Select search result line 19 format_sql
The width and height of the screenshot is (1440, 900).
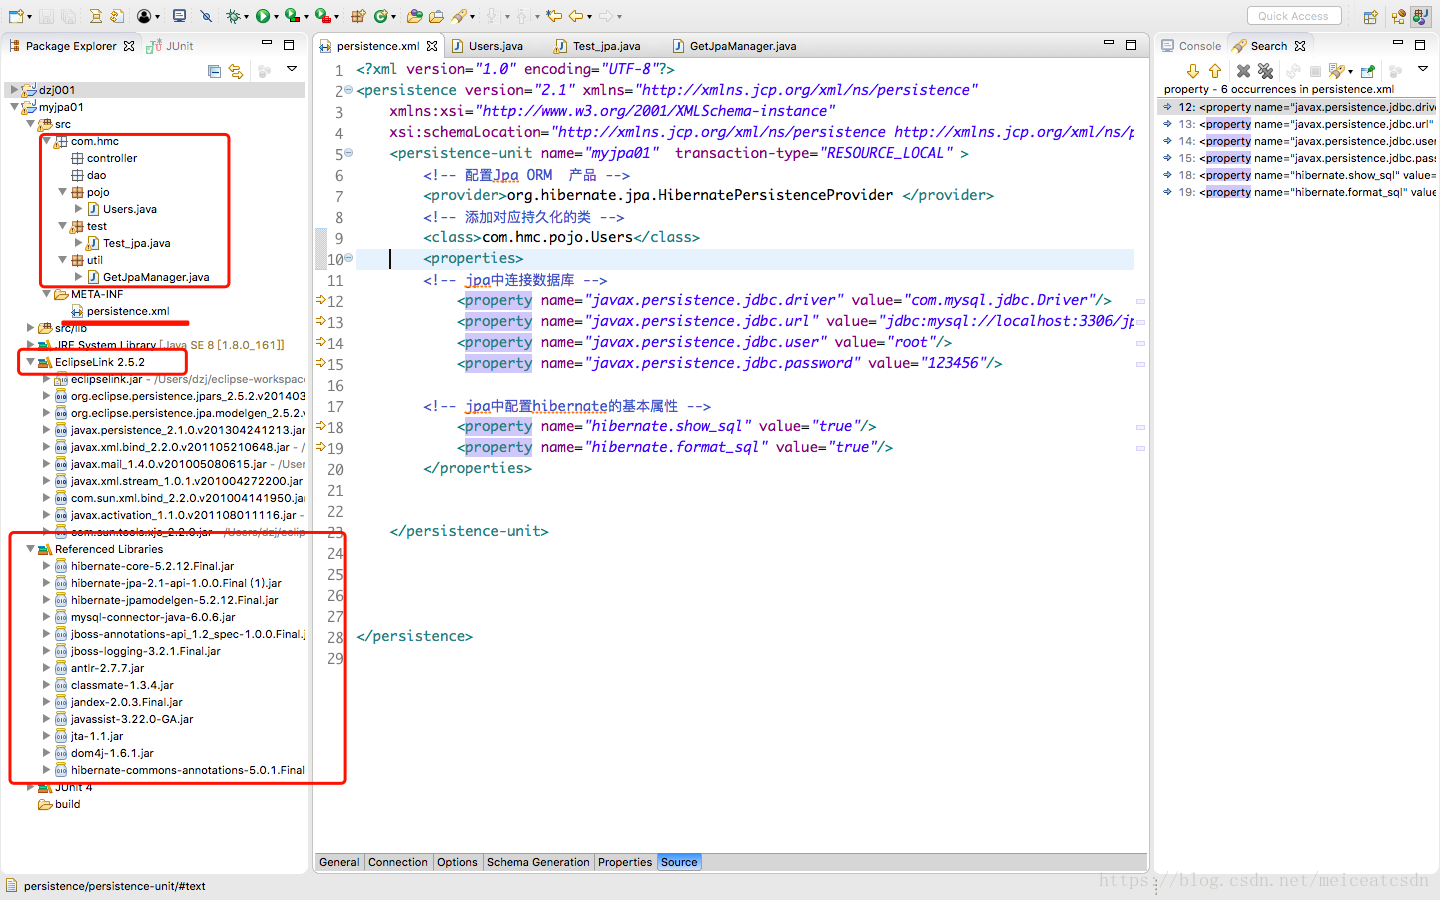pyautogui.click(x=1298, y=192)
